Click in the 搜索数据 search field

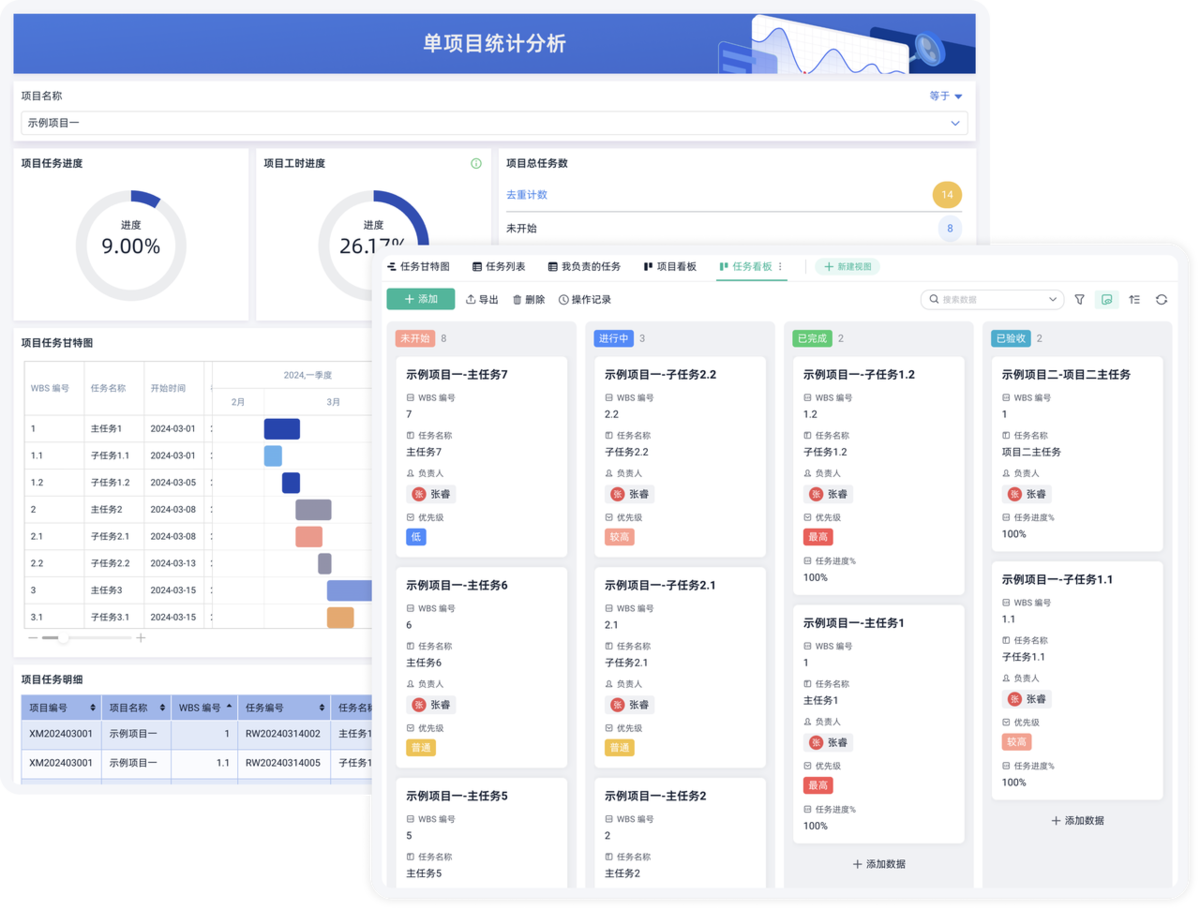pyautogui.click(x=992, y=299)
